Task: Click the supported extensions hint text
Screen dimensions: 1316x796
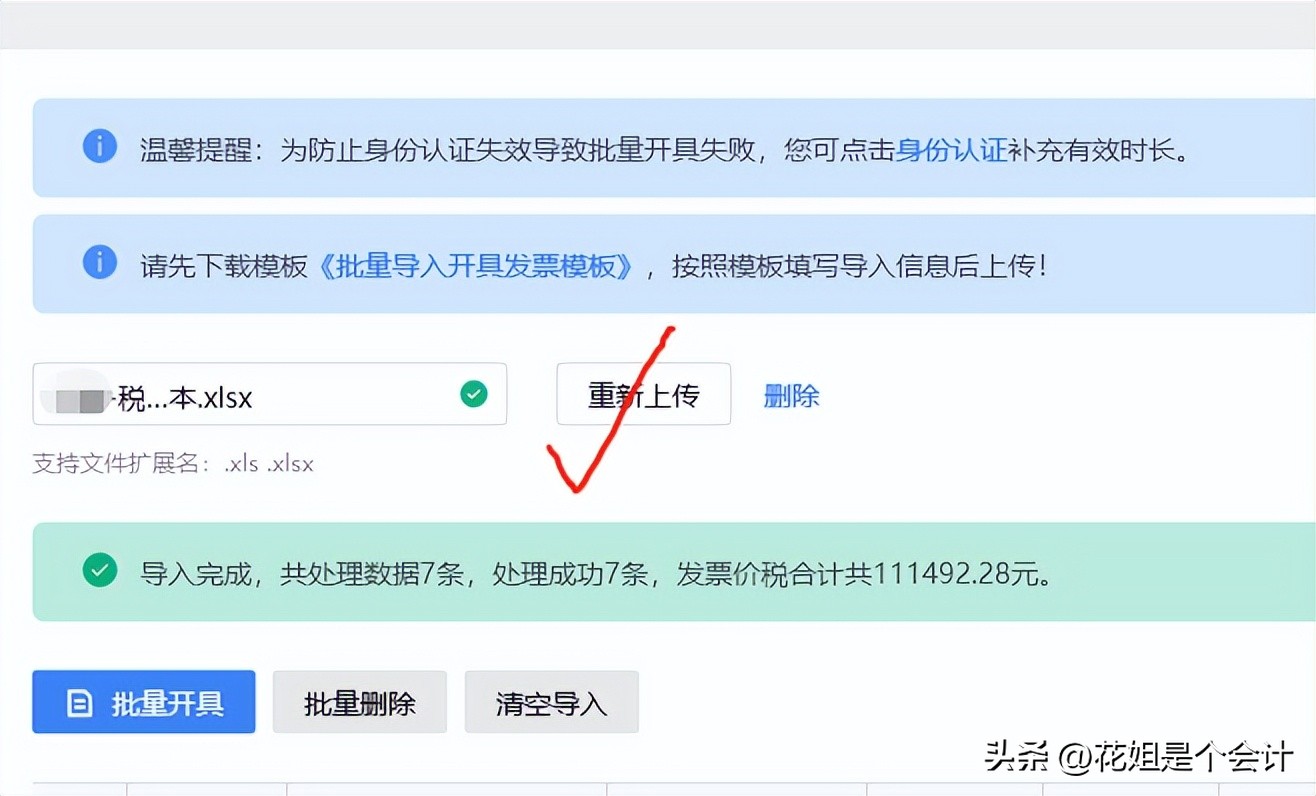Action: coord(170,463)
